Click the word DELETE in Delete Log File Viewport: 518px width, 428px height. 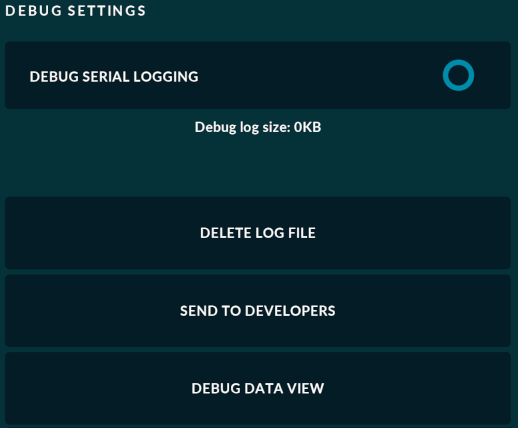(226, 233)
